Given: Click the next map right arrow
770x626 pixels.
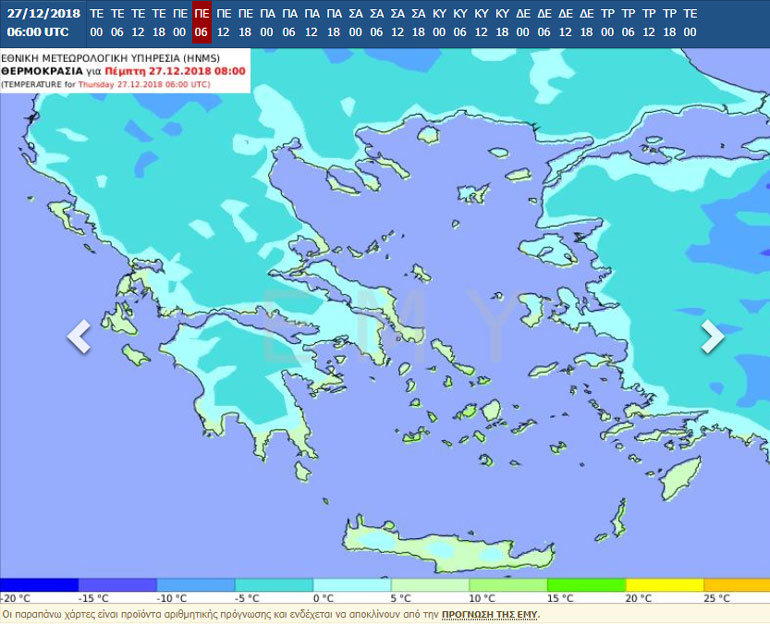Looking at the screenshot, I should (x=711, y=337).
